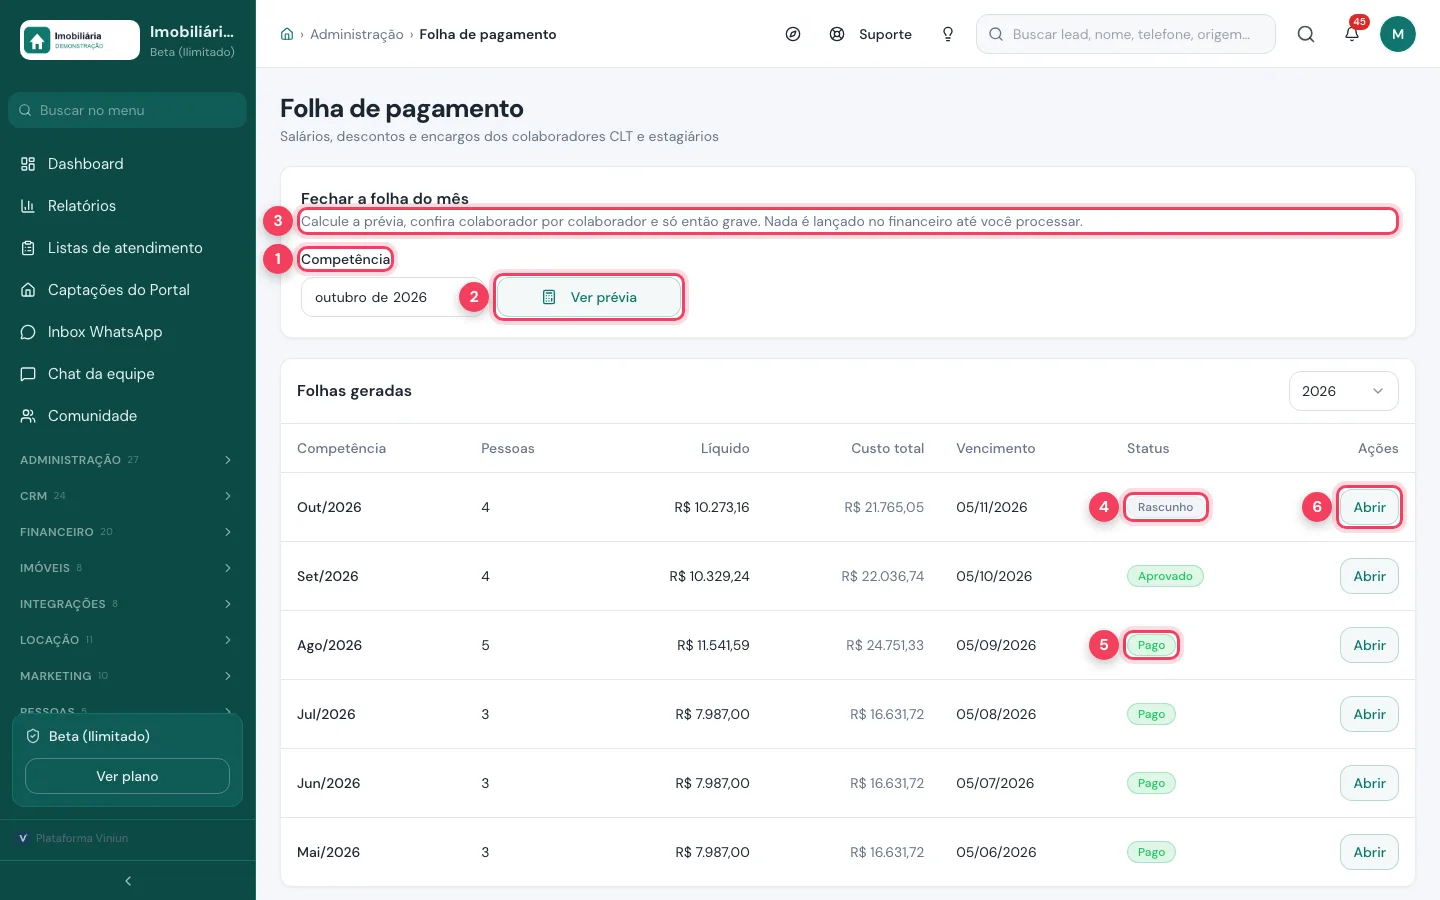This screenshot has width=1440, height=900.
Task: Expand the MARKETING section
Action: pyautogui.click(x=128, y=676)
